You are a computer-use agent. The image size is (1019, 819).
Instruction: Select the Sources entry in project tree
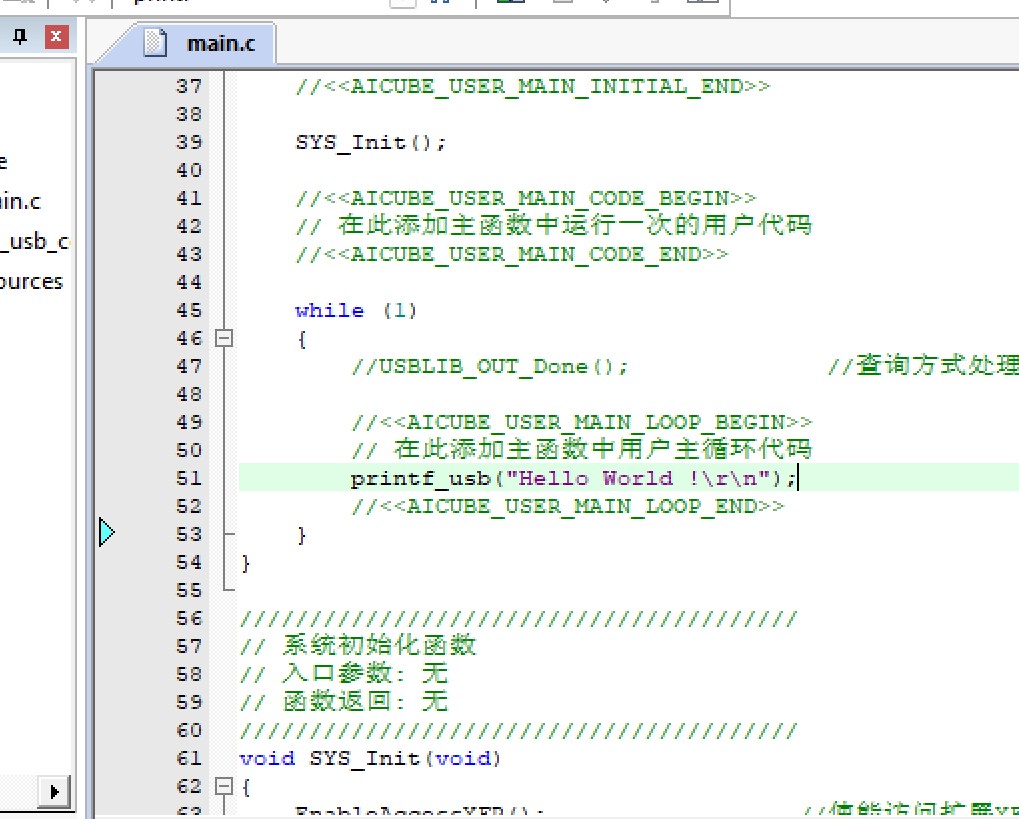coord(30,282)
